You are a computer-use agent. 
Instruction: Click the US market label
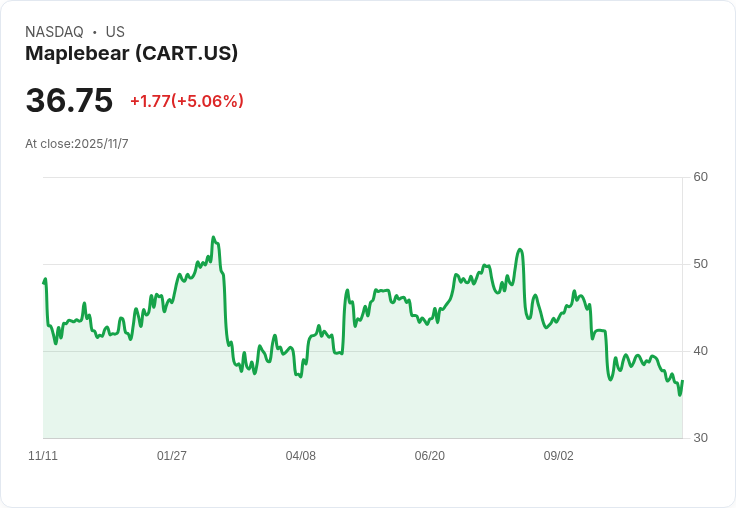[x=115, y=32]
